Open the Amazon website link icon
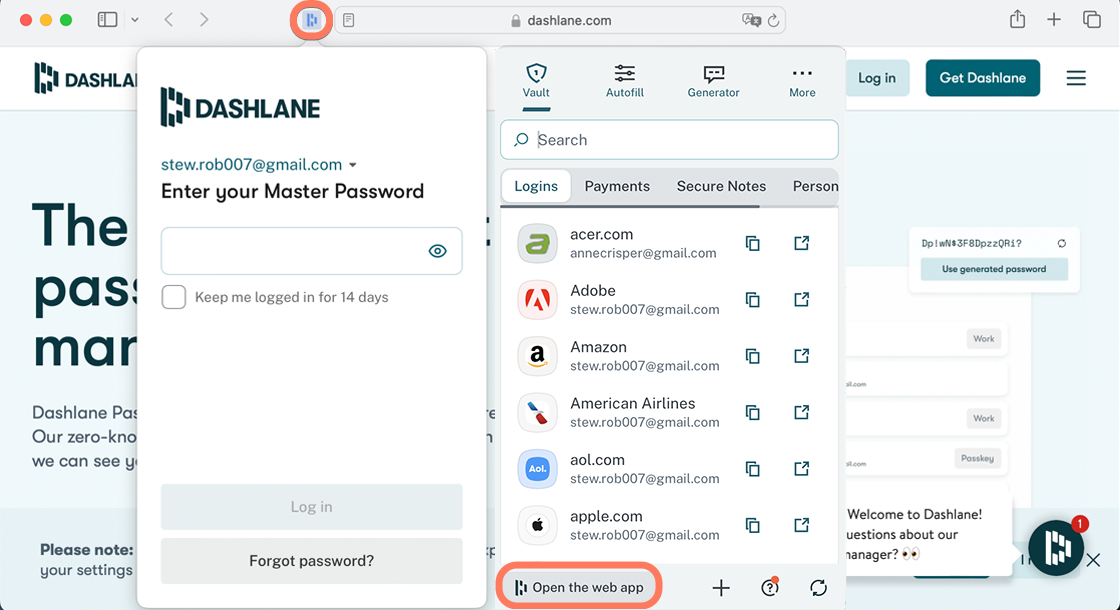The width and height of the screenshot is (1120, 610). tap(801, 356)
